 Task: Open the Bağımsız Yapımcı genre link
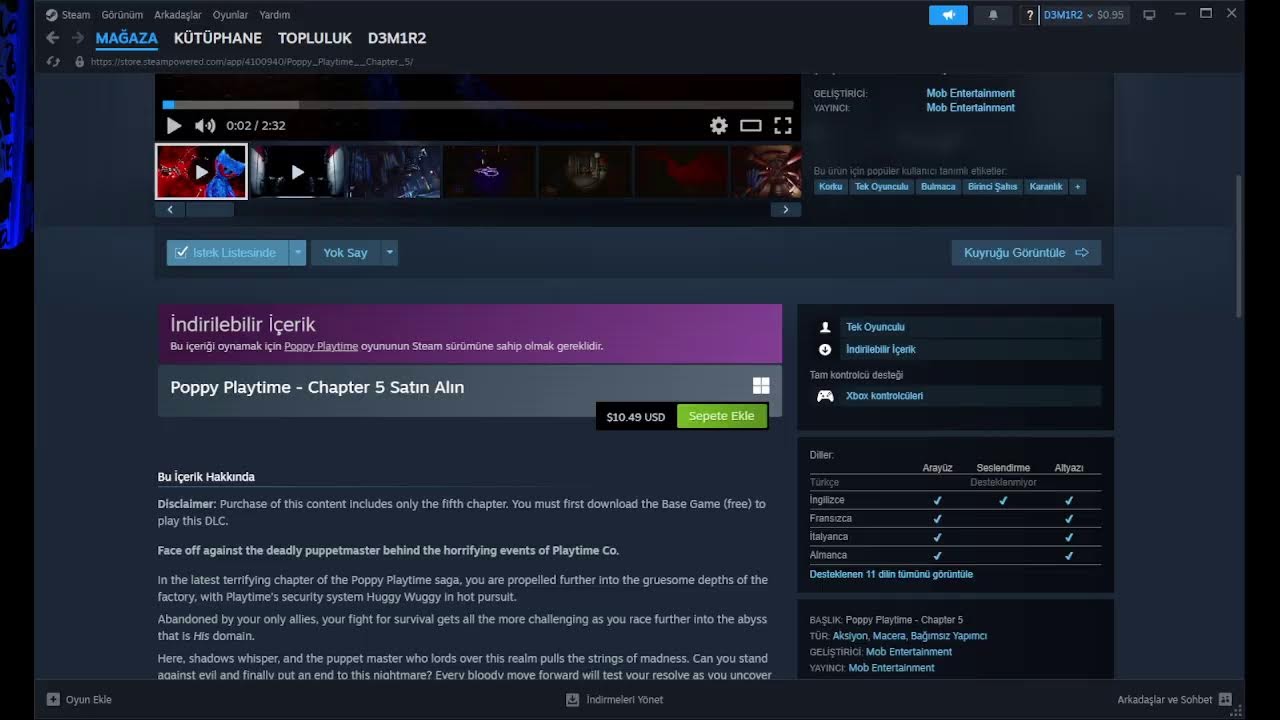[x=949, y=636]
